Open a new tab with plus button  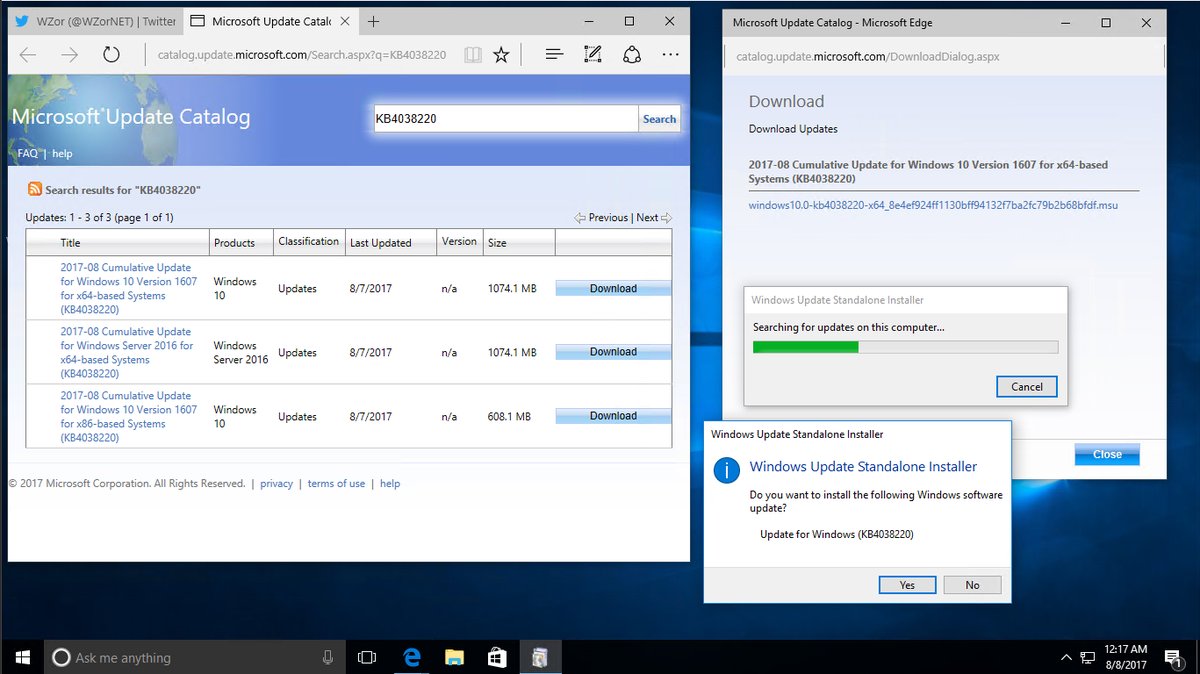[373, 21]
